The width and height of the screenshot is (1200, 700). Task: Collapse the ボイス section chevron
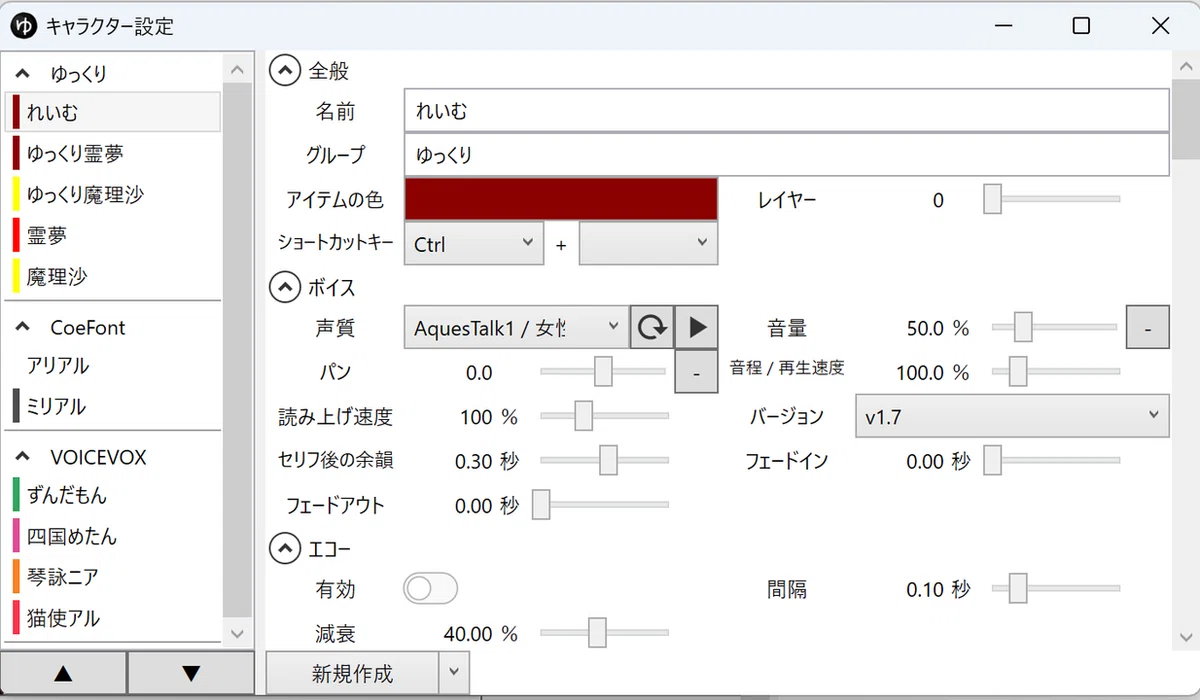(x=285, y=288)
